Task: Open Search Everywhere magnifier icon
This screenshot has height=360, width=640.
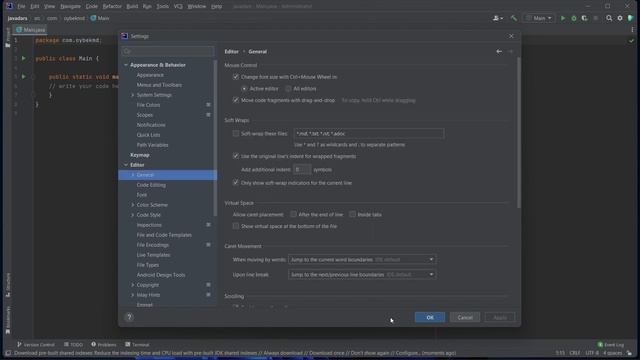Action: [609, 18]
